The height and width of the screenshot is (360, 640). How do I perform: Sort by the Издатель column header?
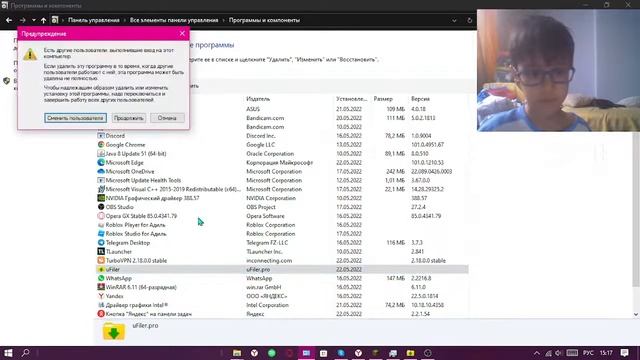[x=258, y=99]
